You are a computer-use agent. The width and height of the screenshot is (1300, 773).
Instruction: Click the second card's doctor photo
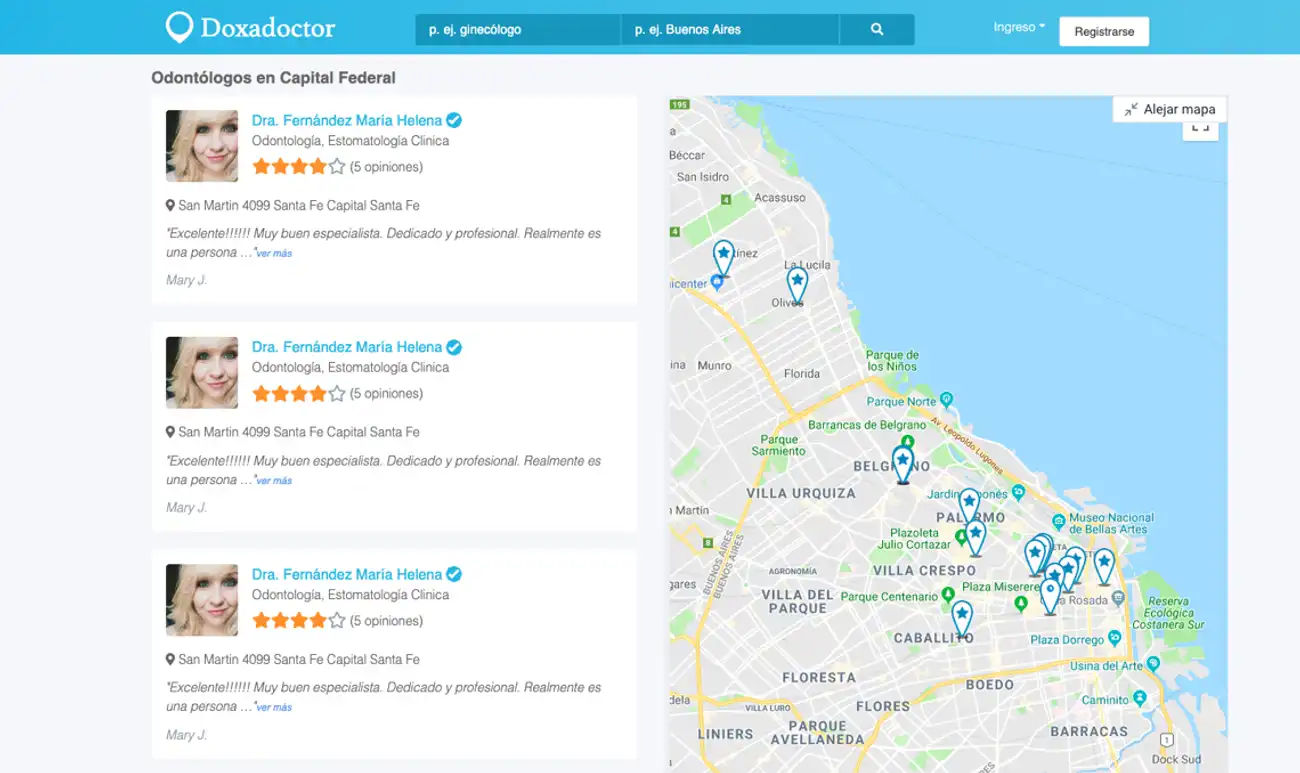[202, 373]
